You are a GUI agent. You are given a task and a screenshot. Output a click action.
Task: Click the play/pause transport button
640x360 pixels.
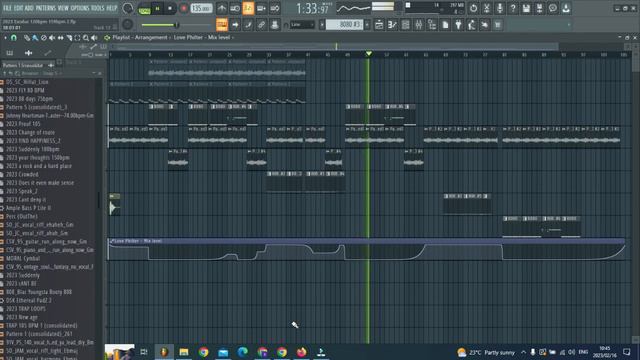point(158,9)
